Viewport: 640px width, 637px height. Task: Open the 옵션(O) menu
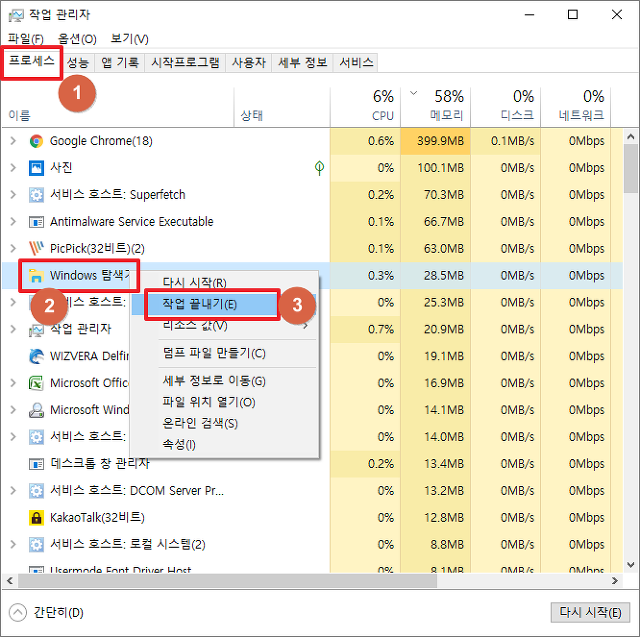coord(77,39)
